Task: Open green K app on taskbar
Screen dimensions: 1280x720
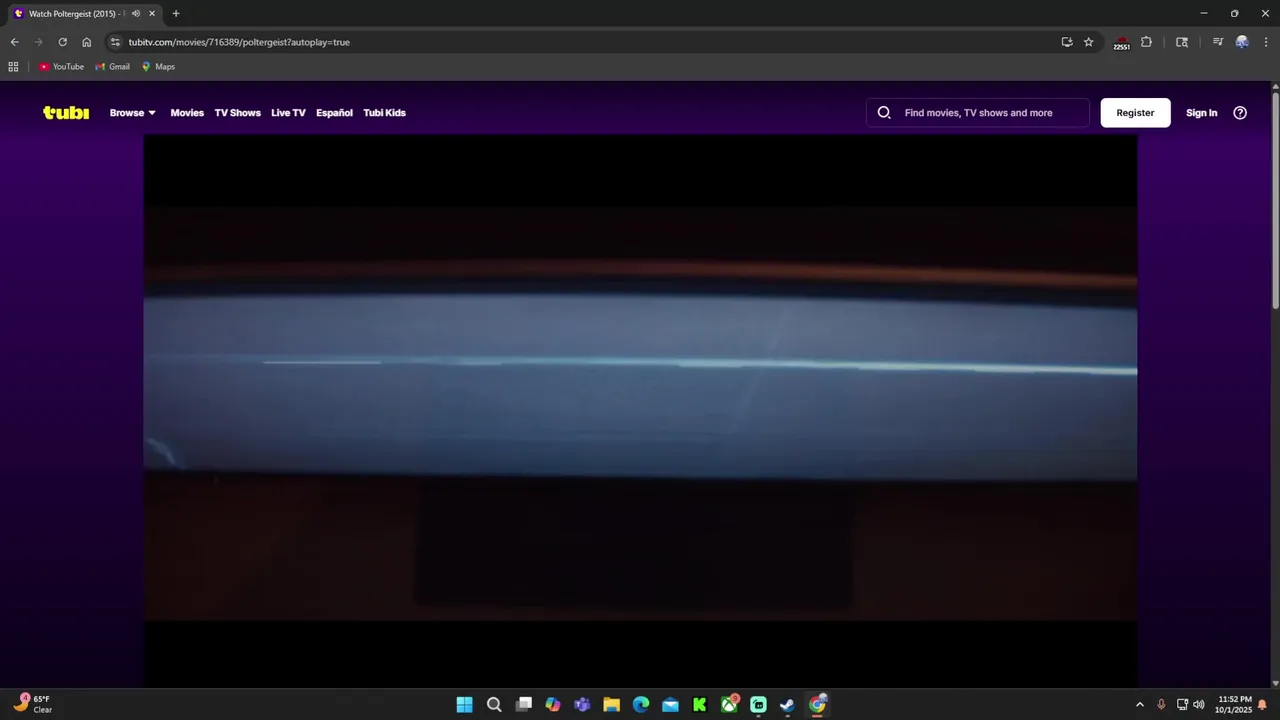Action: [699, 705]
